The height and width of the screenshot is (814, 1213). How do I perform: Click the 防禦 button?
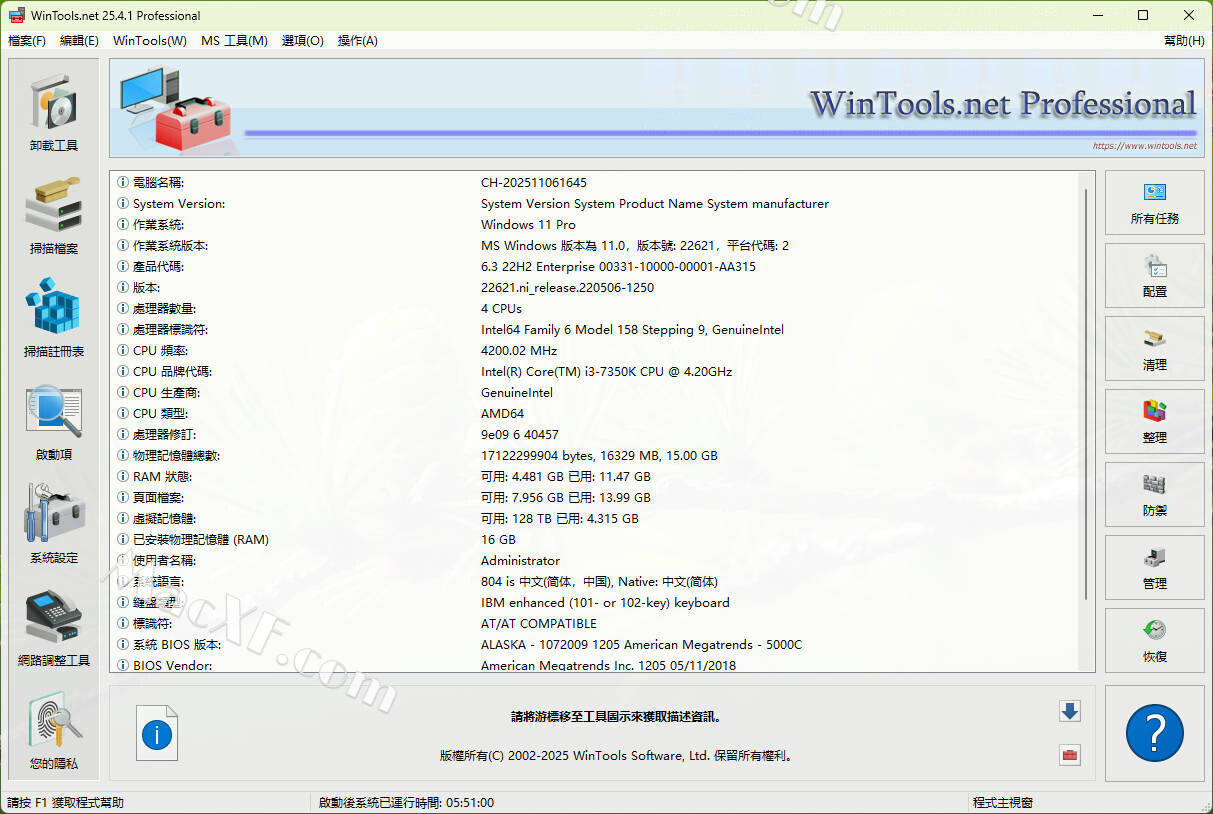(1154, 495)
